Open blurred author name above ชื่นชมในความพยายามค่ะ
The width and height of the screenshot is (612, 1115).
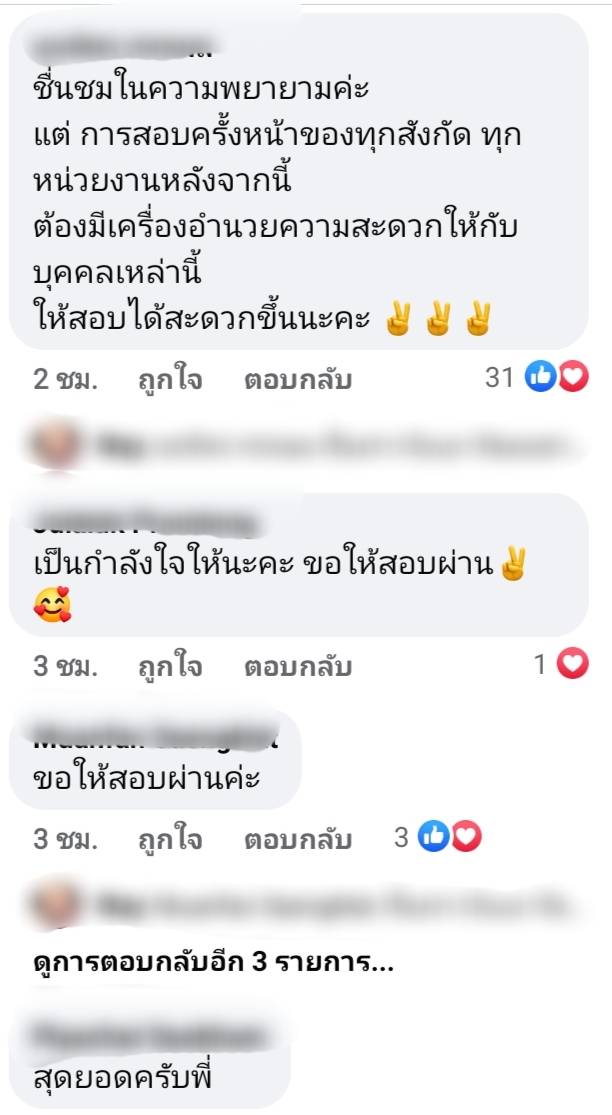[x=124, y=47]
